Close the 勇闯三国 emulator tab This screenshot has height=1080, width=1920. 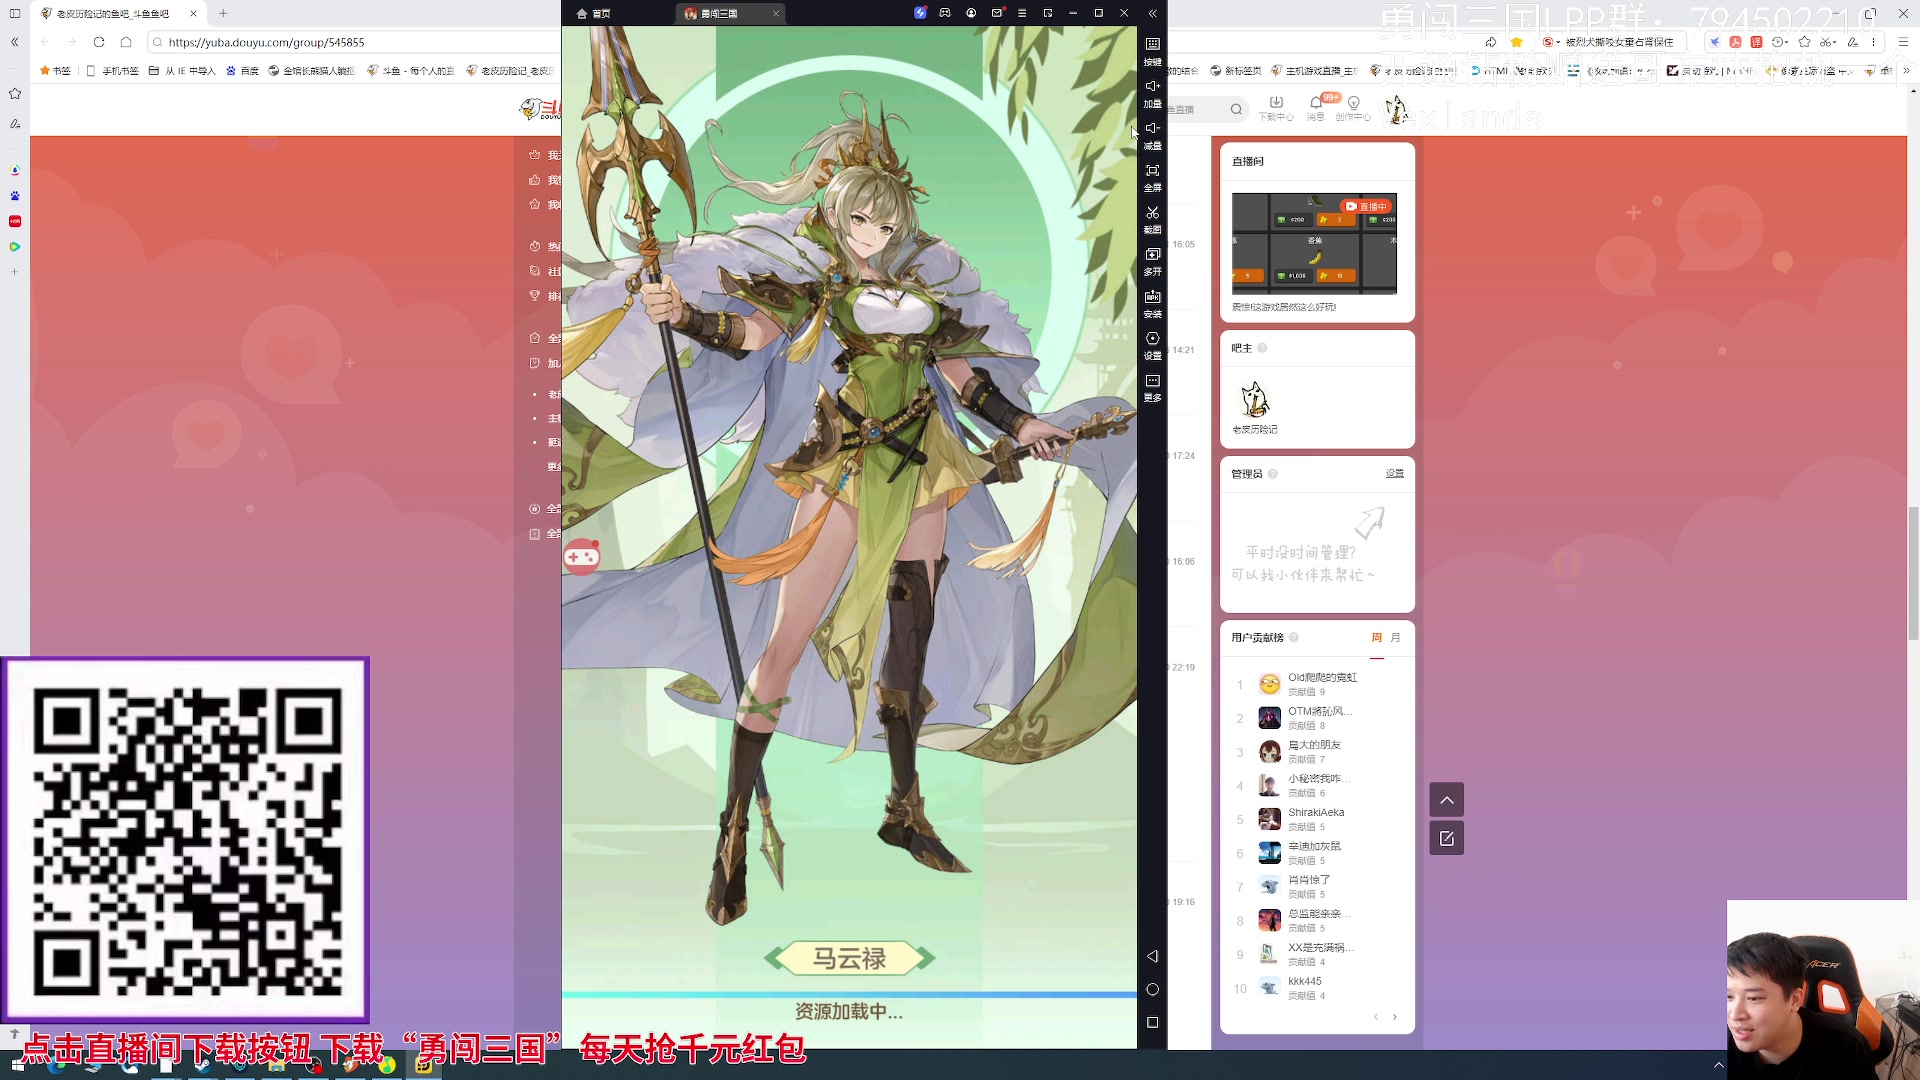point(776,13)
